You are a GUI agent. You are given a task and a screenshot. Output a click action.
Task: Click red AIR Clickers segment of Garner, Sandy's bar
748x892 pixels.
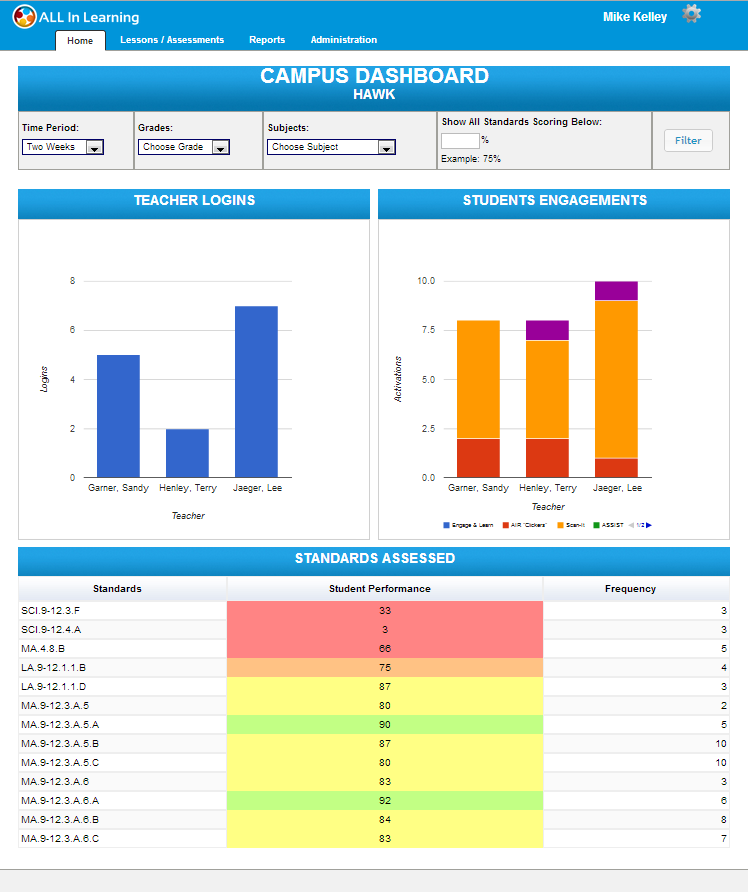pyautogui.click(x=478, y=458)
